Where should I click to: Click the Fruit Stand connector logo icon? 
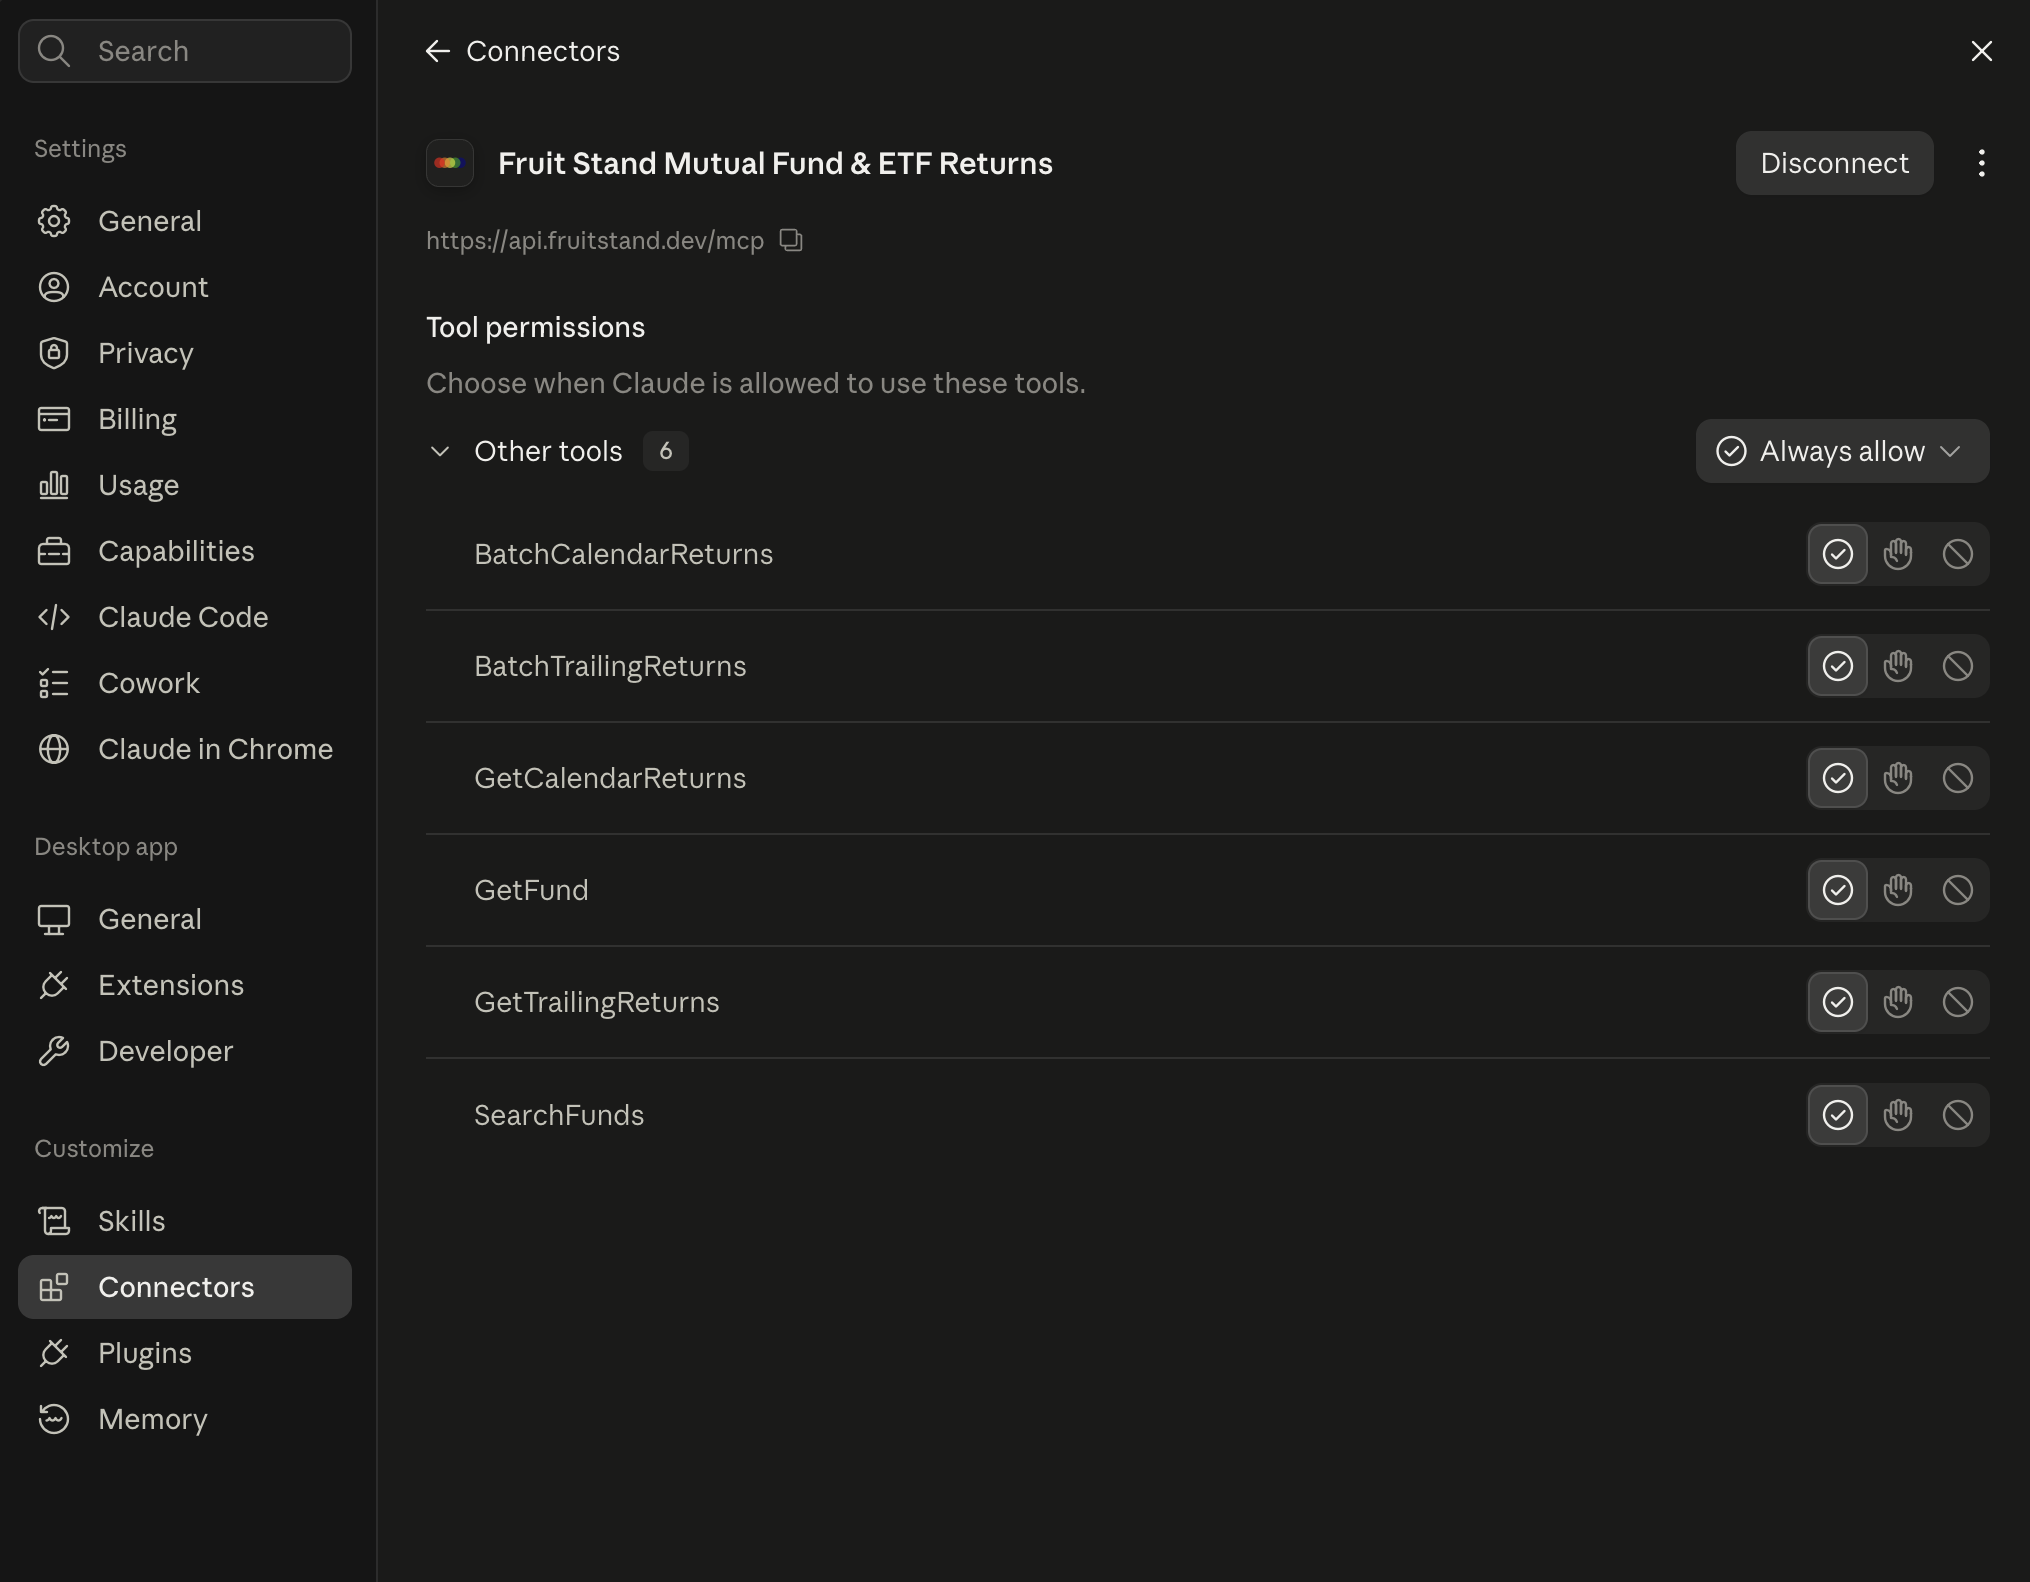click(x=450, y=163)
